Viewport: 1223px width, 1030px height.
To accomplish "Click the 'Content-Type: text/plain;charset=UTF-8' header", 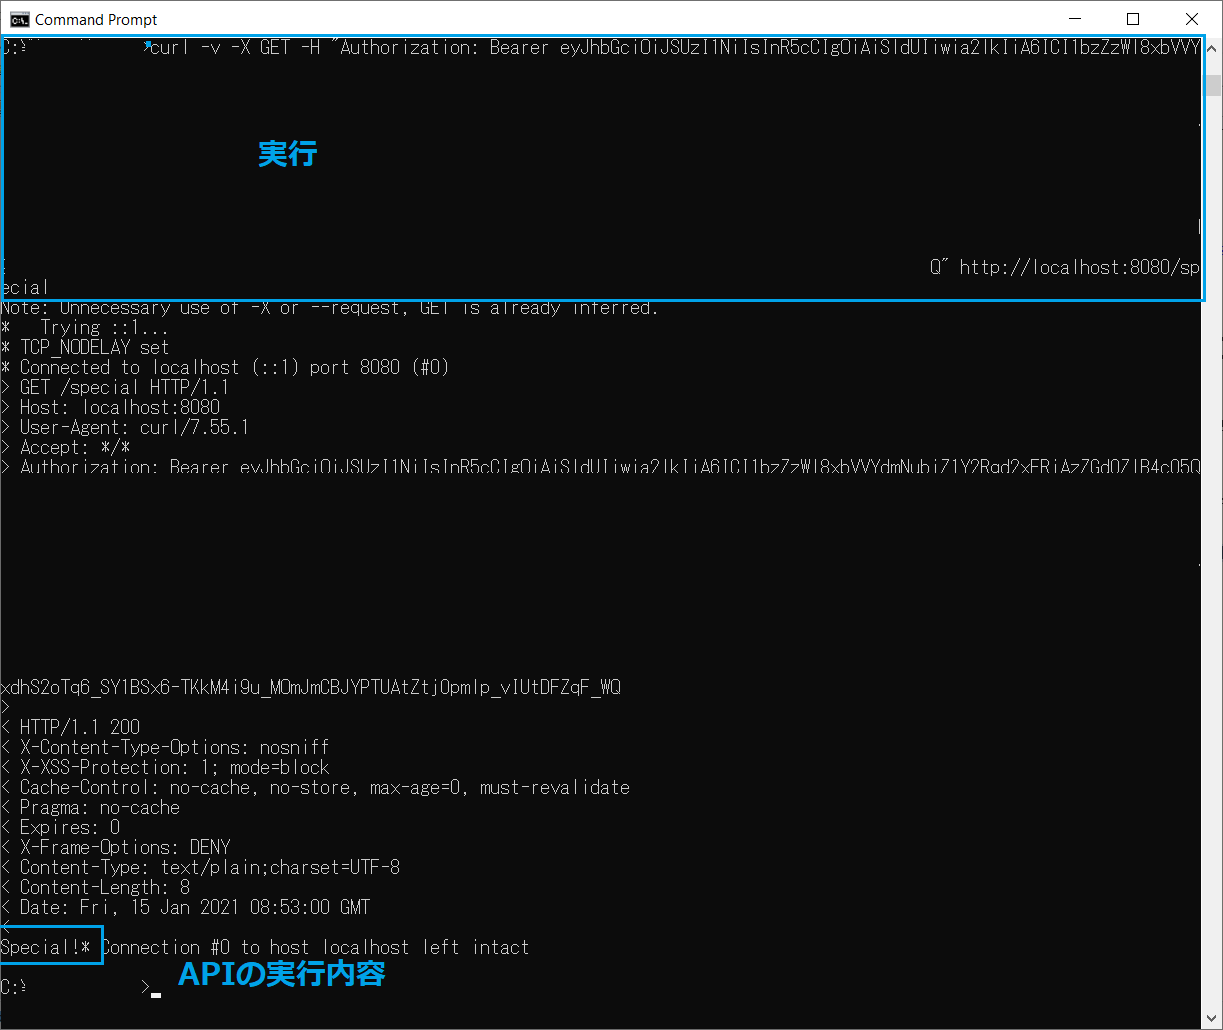I will pyautogui.click(x=200, y=867).
